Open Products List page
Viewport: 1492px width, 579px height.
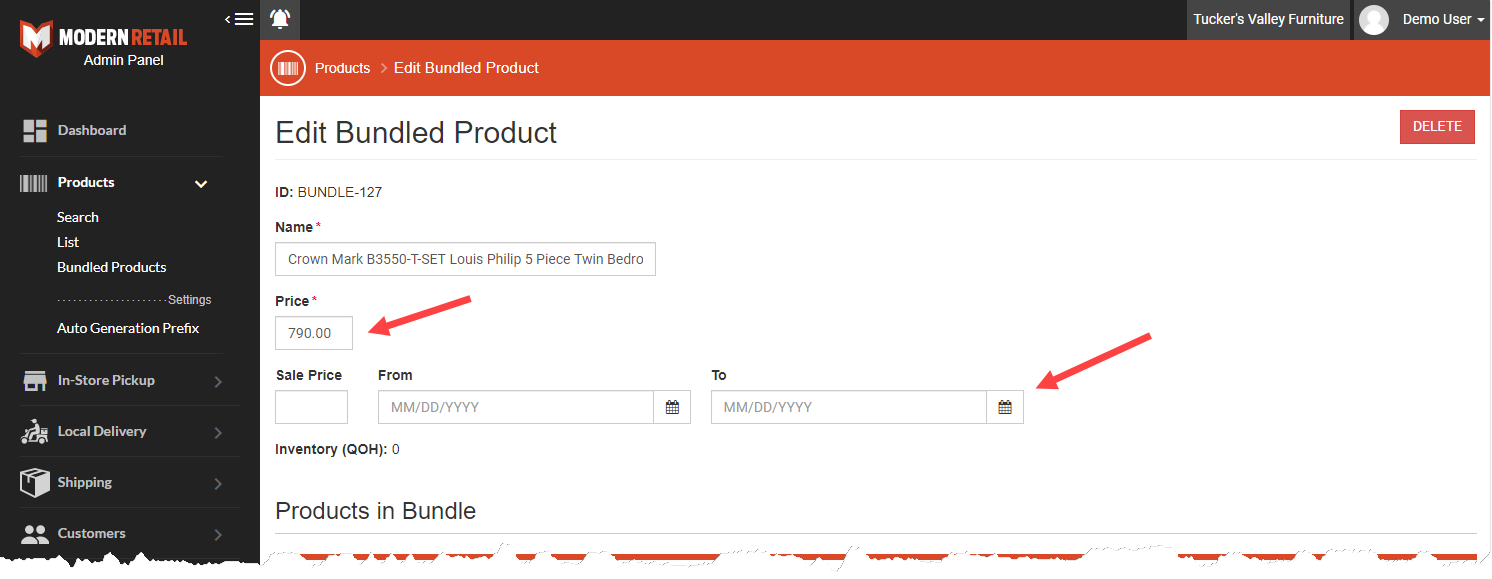point(68,242)
